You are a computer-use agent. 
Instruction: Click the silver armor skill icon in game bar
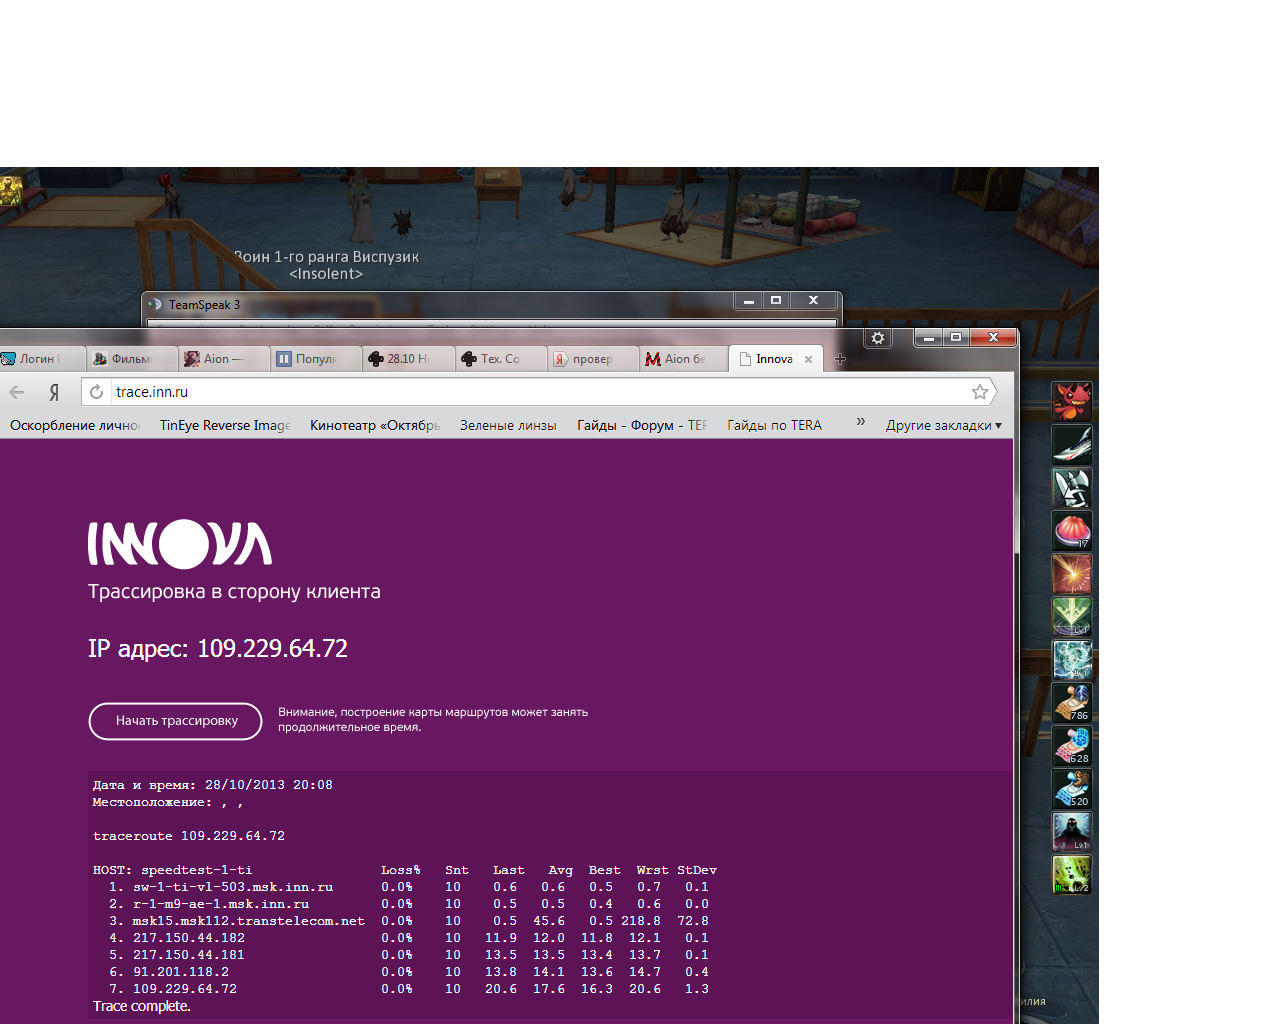click(1072, 487)
